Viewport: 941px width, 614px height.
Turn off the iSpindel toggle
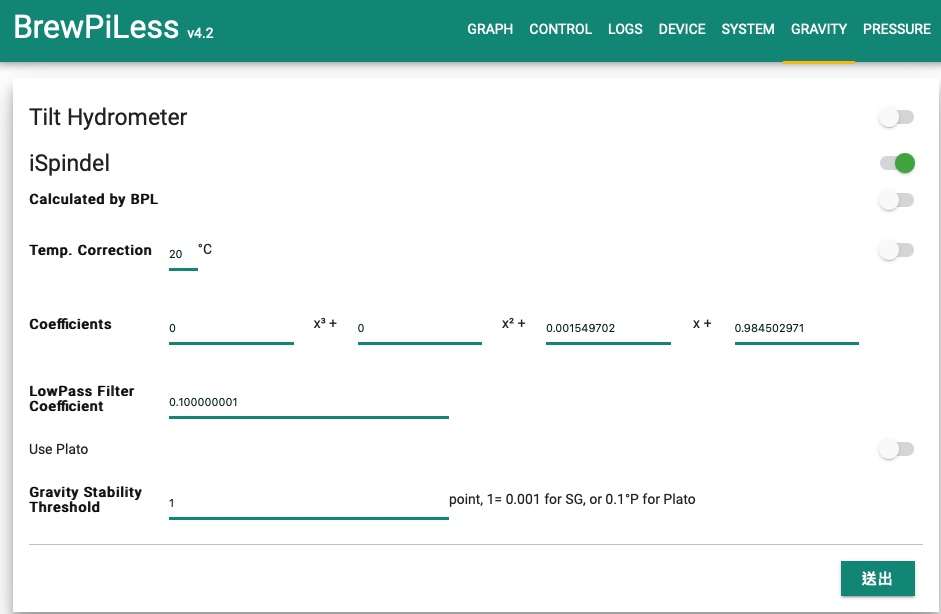[x=897, y=163]
